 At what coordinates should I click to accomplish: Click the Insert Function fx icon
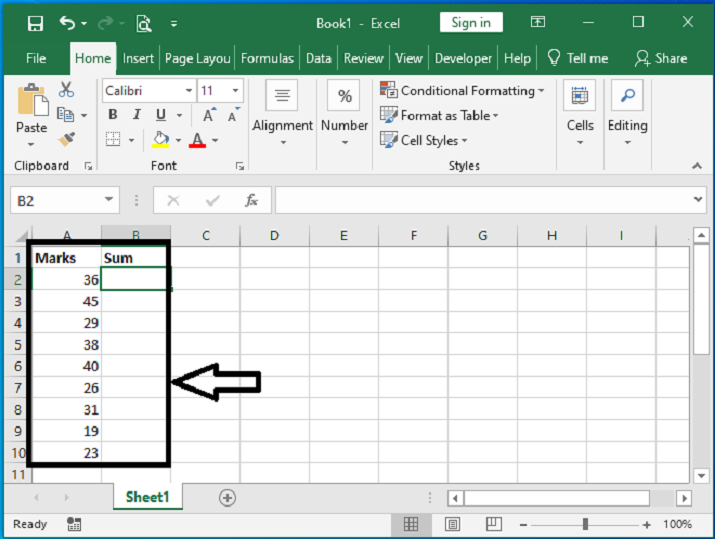pos(251,200)
